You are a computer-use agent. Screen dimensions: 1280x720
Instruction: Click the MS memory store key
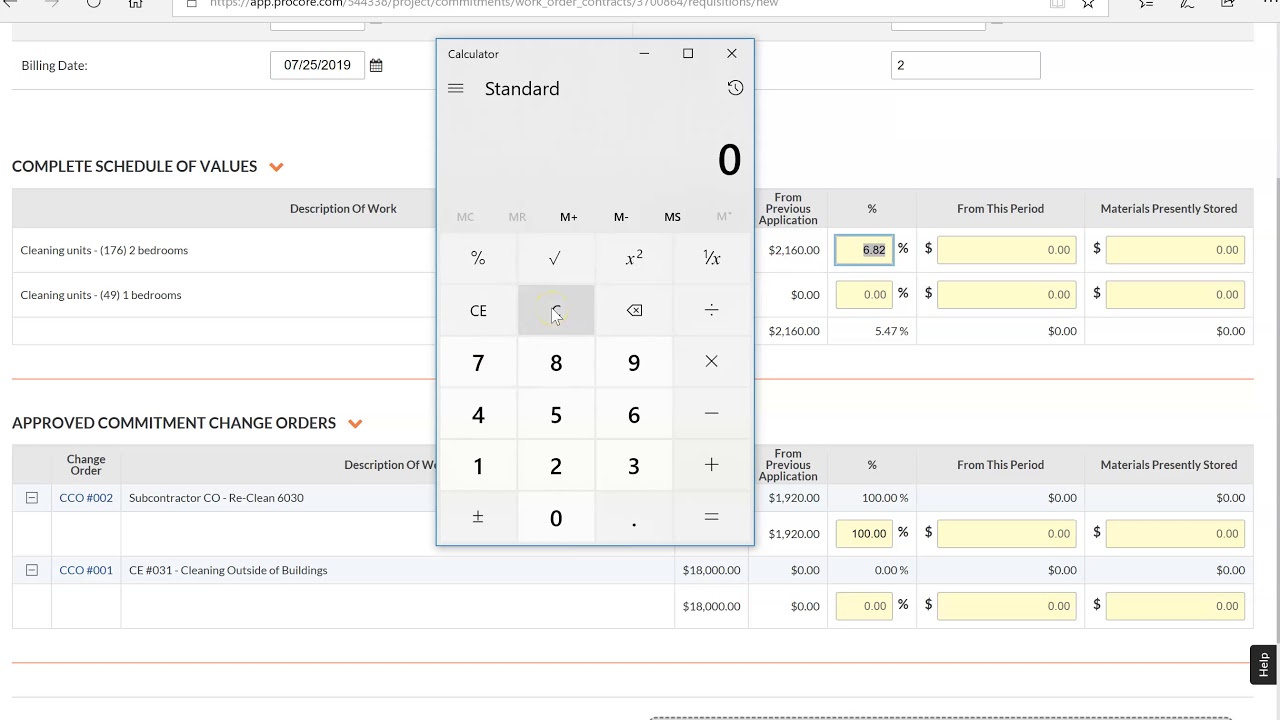(x=672, y=217)
